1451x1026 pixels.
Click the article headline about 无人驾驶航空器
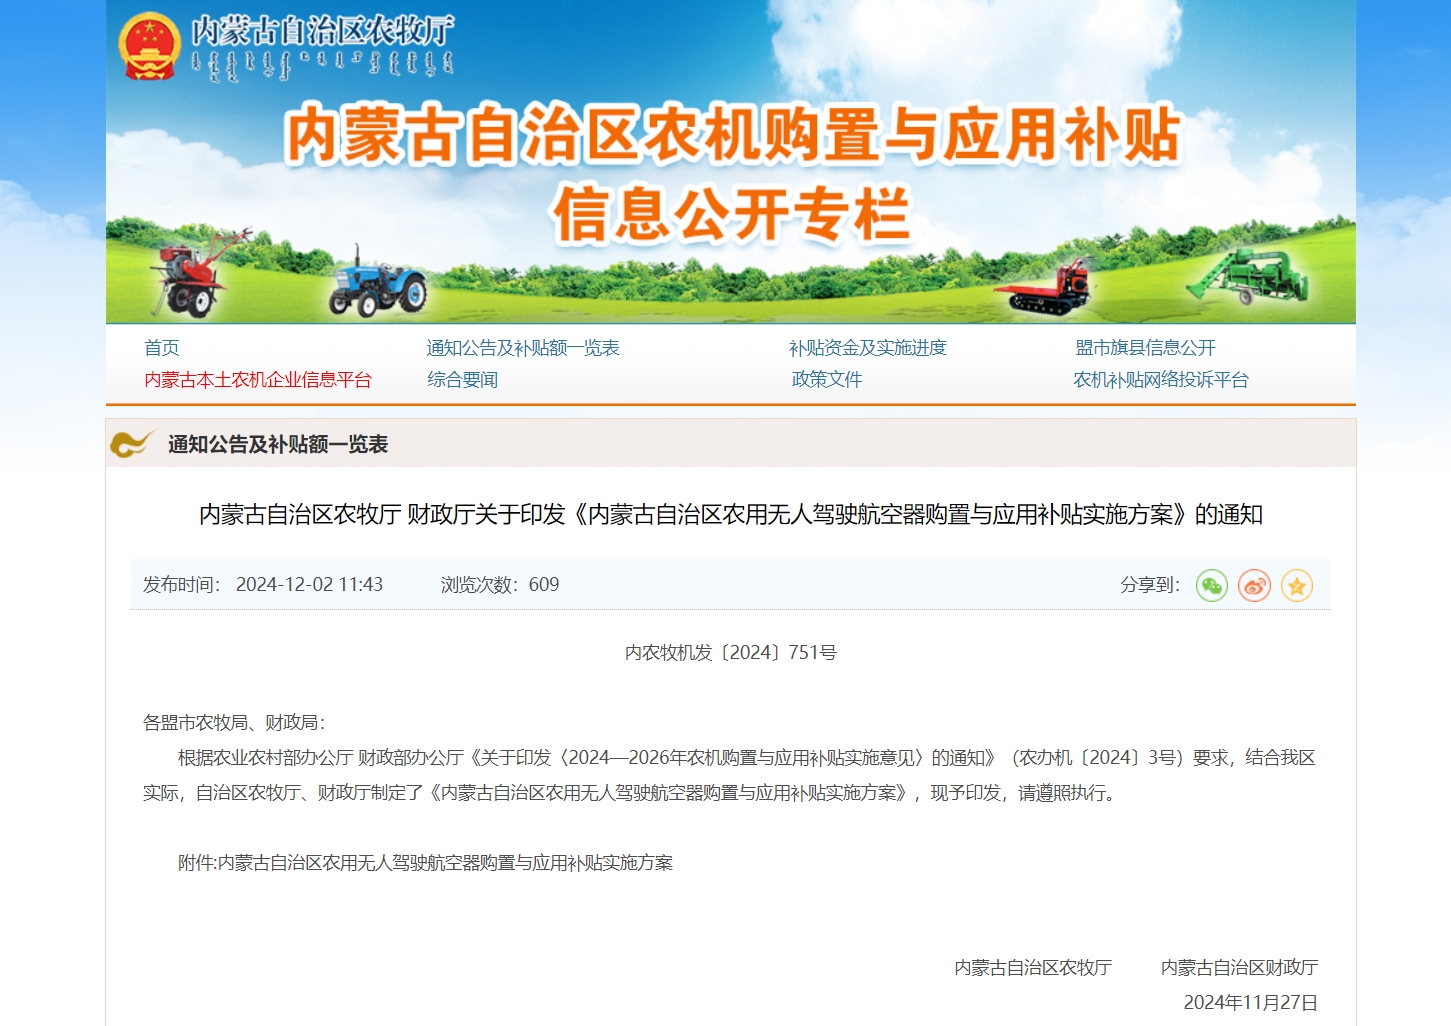730,515
